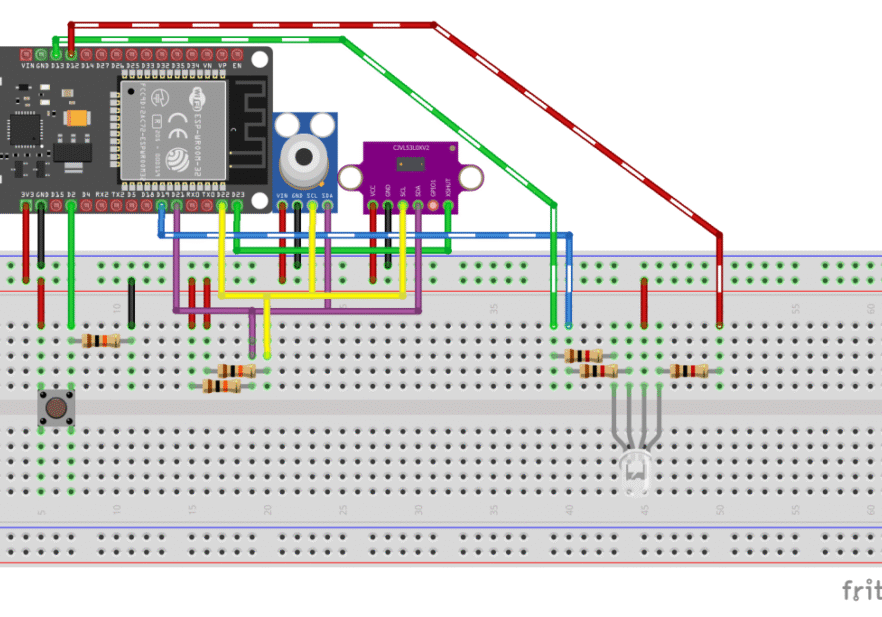Image resolution: width=882 pixels, height=617 pixels.
Task: Click the EN pin on the ESP32
Action: point(237,53)
